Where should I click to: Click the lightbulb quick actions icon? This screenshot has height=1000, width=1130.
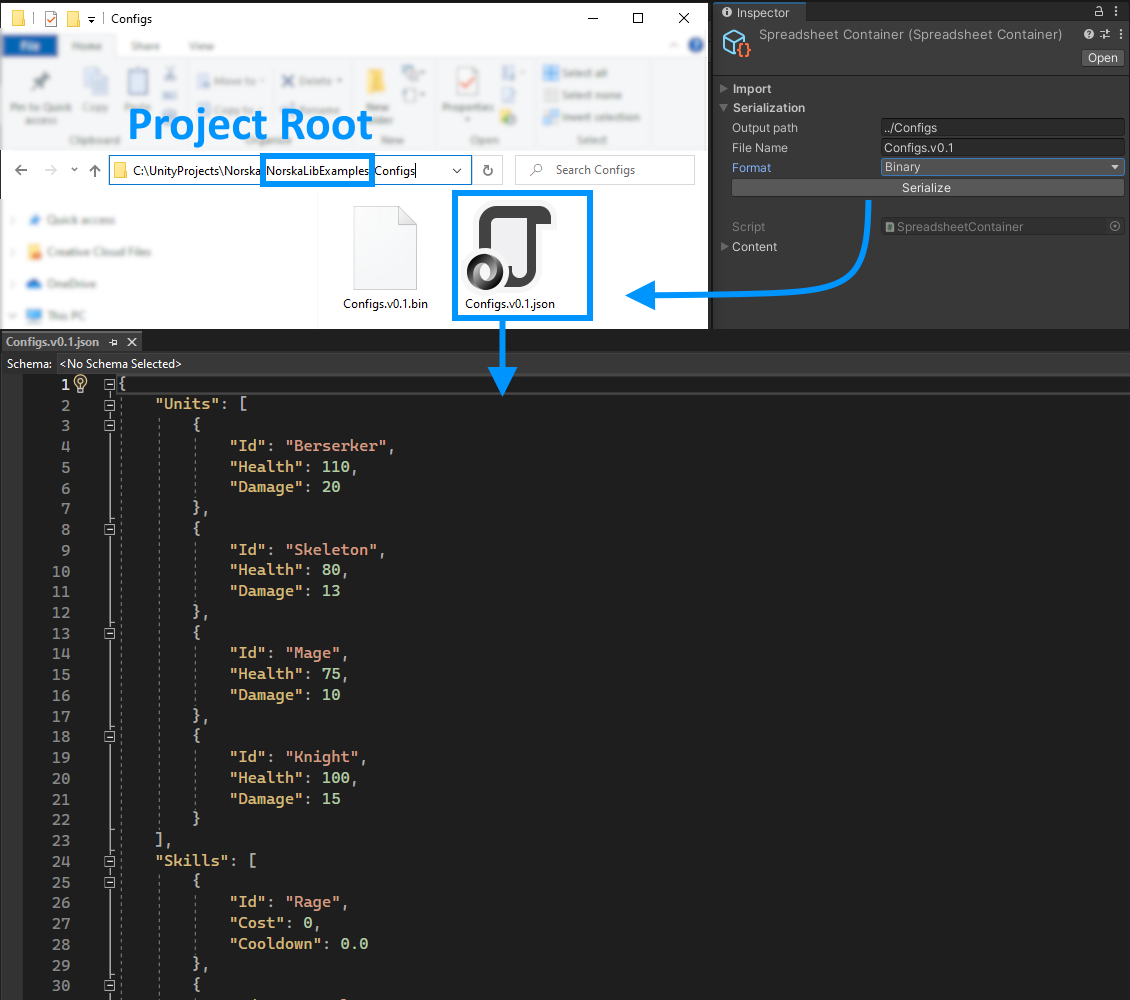click(x=81, y=383)
